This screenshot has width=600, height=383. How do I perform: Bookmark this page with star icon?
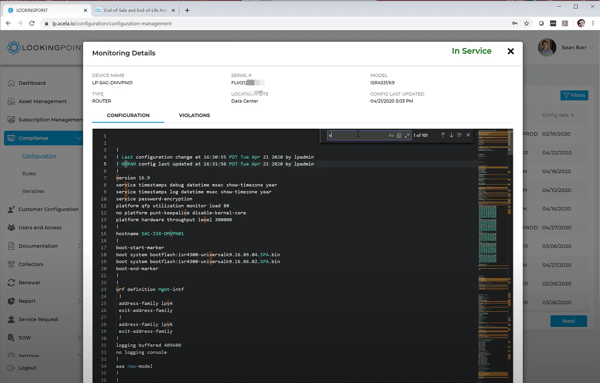click(x=527, y=23)
